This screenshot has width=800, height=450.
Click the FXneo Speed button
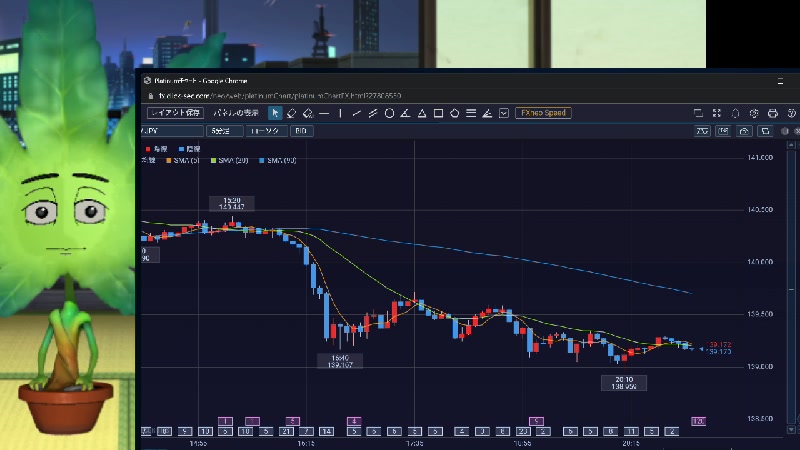(542, 113)
